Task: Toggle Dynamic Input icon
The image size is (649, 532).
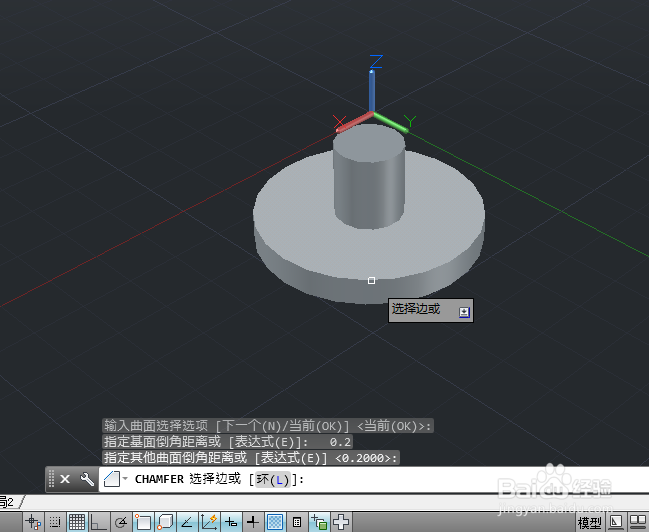Action: pos(231,522)
